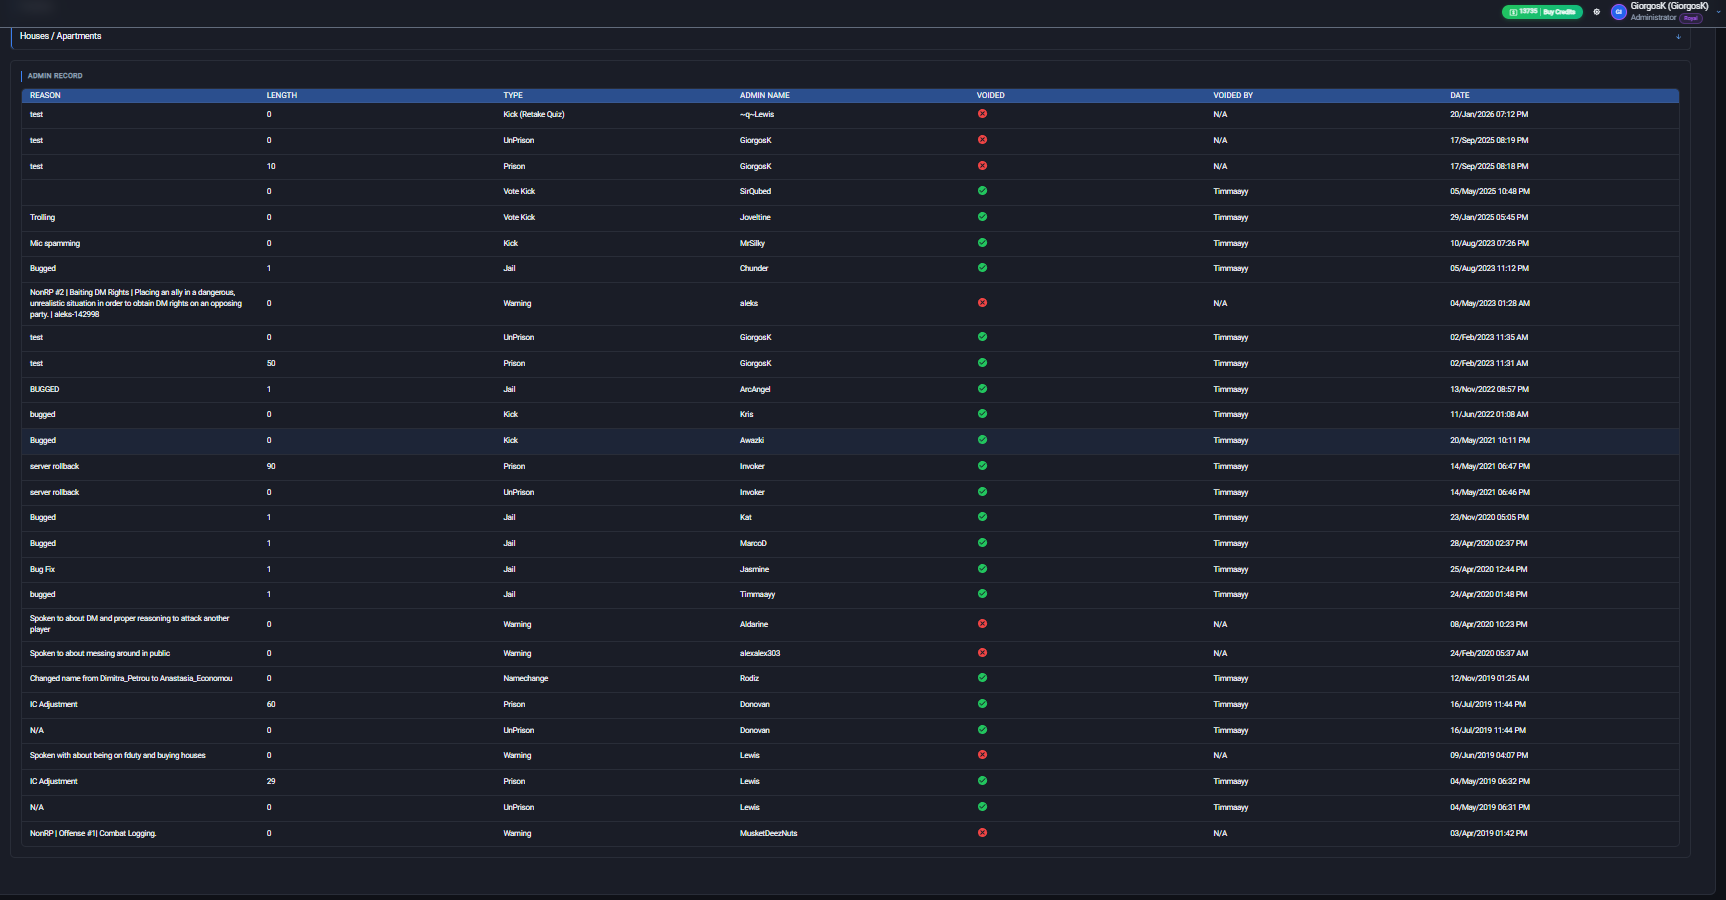This screenshot has width=1726, height=900.
Task: Click the GiorgosK profile avatar
Action: point(1618,12)
